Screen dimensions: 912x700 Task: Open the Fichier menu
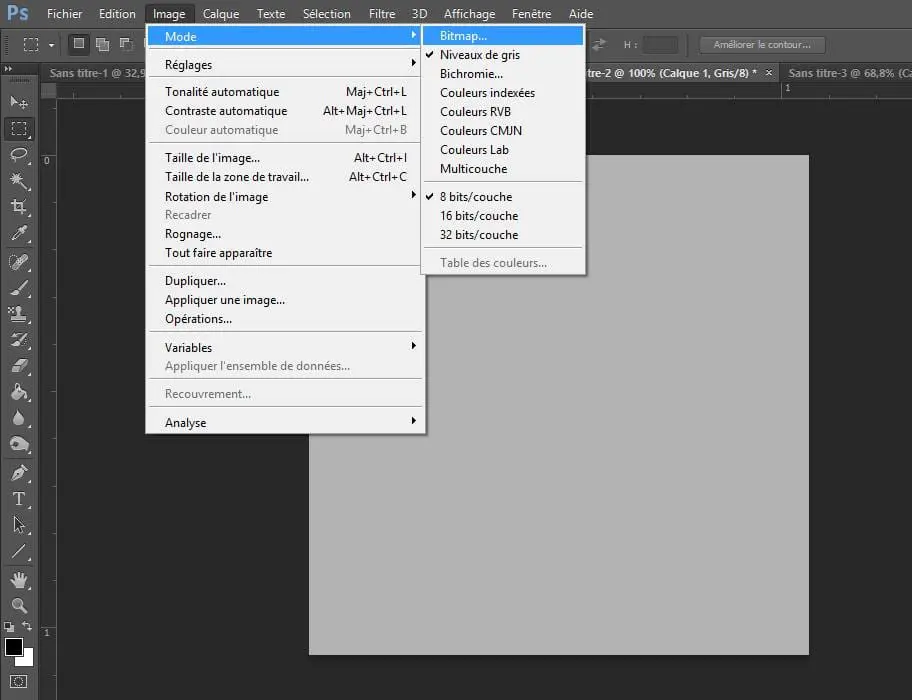pos(65,13)
